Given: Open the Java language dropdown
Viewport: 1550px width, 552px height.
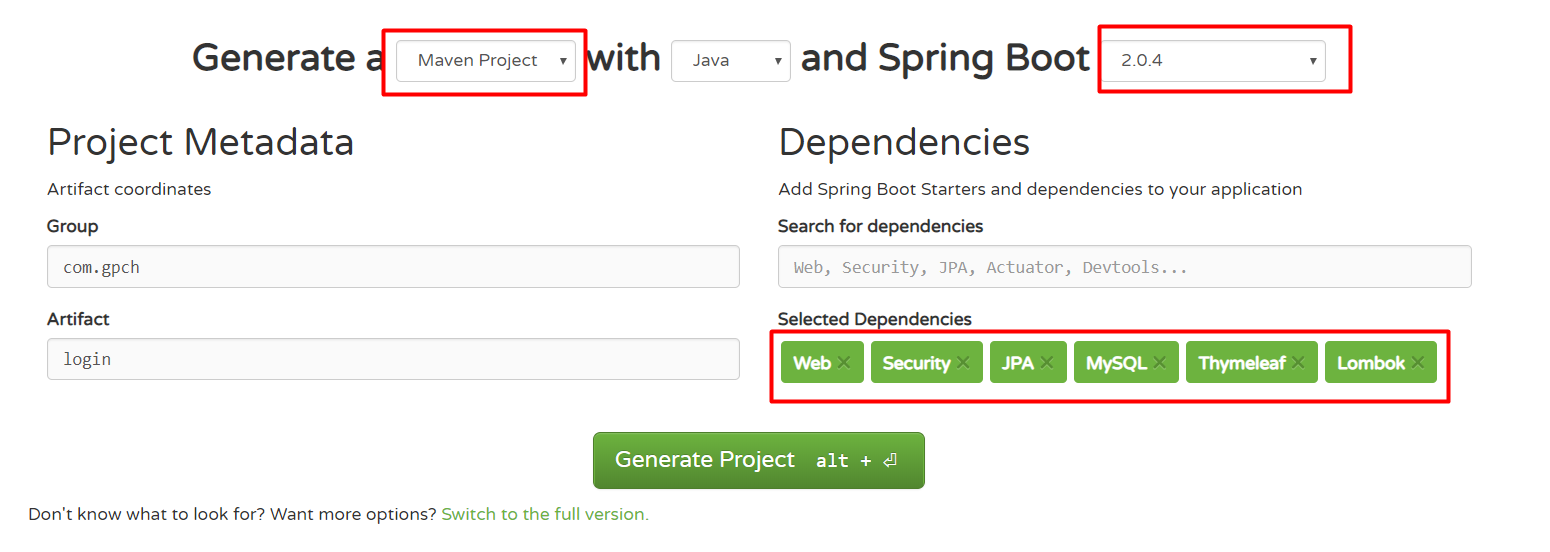Looking at the screenshot, I should pos(730,61).
